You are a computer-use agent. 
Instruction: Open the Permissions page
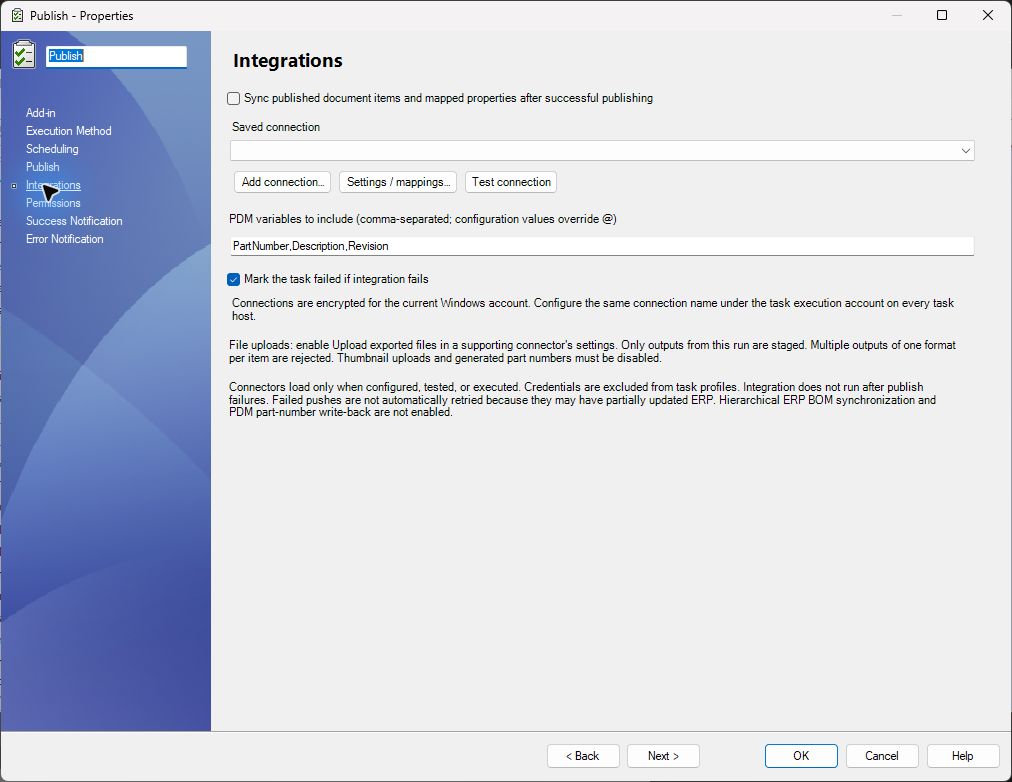click(53, 203)
